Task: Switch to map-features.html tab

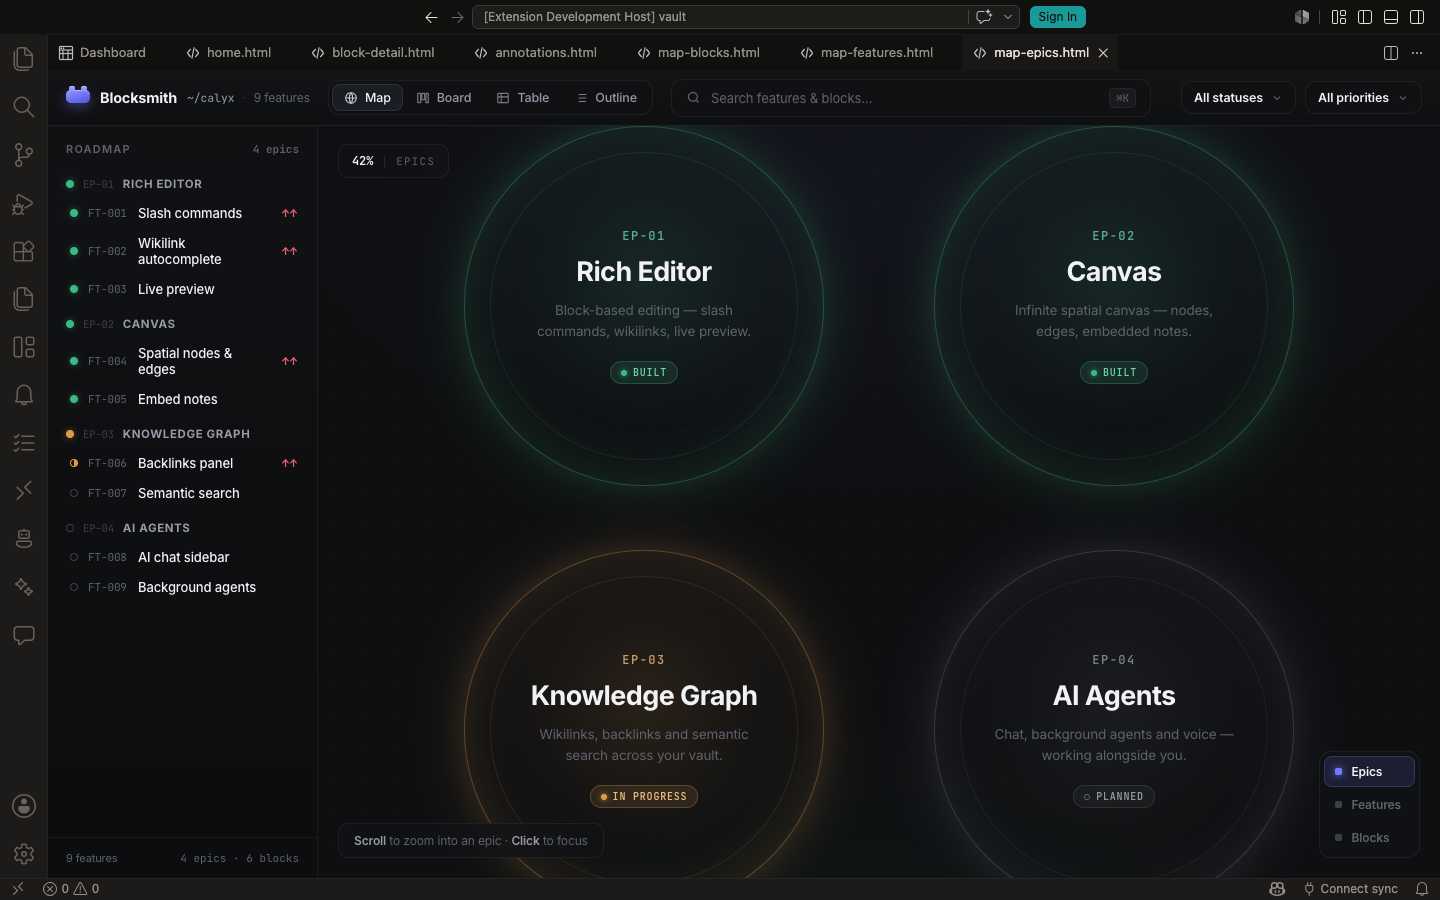Action: 867,53
